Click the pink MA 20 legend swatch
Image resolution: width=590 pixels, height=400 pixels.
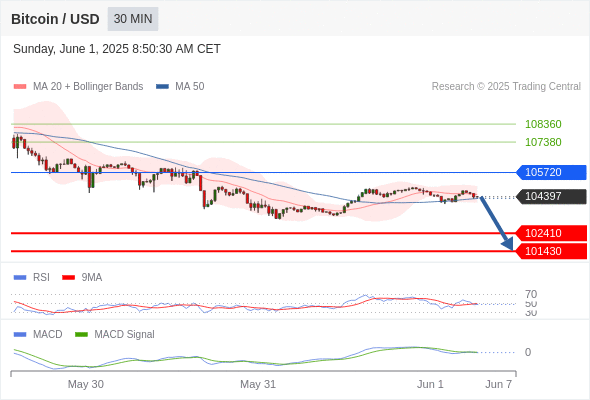pyautogui.click(x=20, y=87)
